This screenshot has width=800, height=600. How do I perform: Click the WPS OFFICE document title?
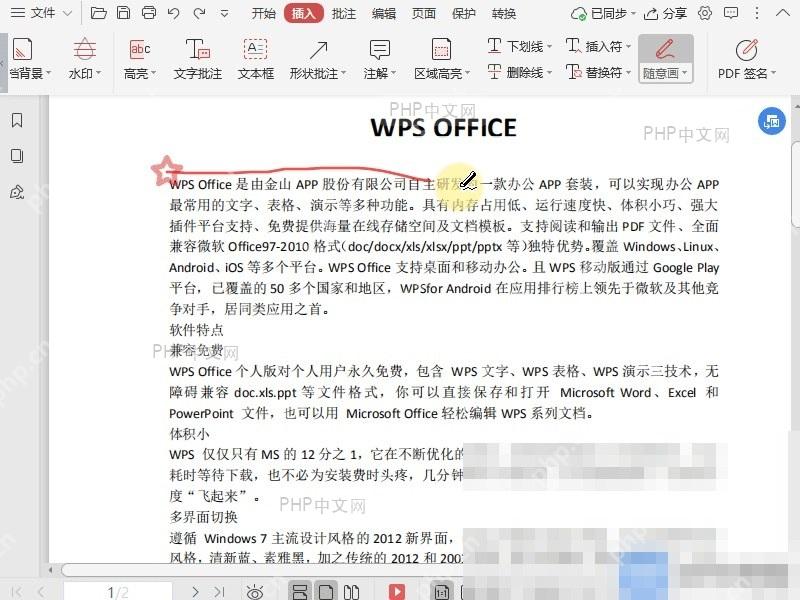pyautogui.click(x=443, y=128)
